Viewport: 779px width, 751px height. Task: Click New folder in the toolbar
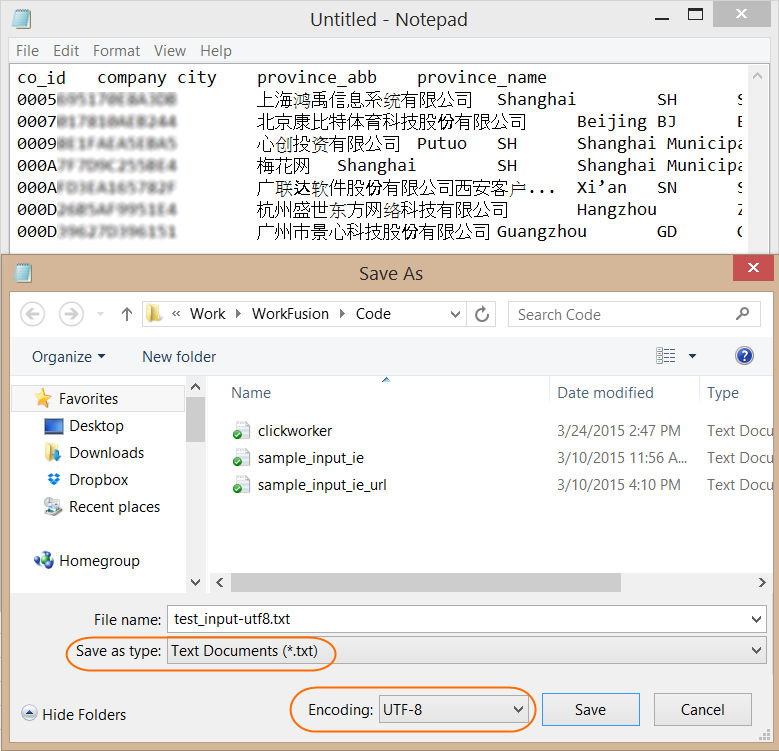point(179,357)
